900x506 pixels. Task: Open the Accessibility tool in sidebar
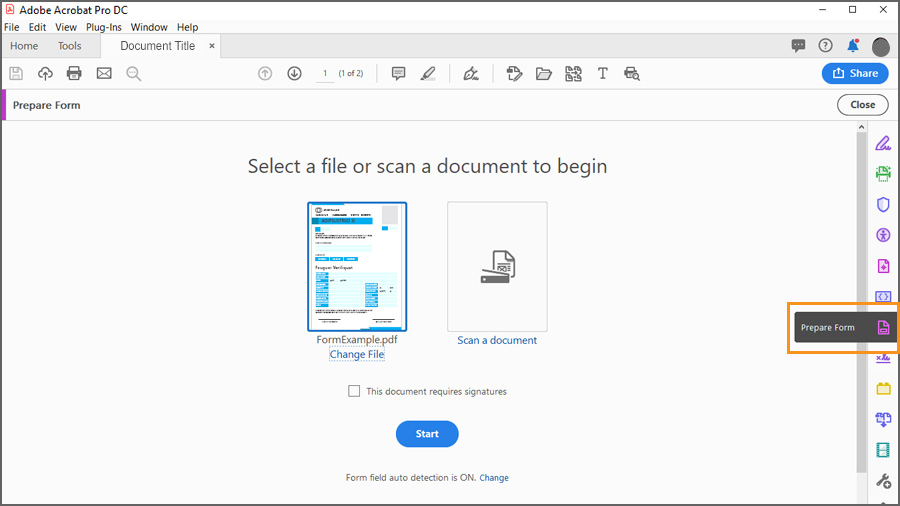pos(883,236)
